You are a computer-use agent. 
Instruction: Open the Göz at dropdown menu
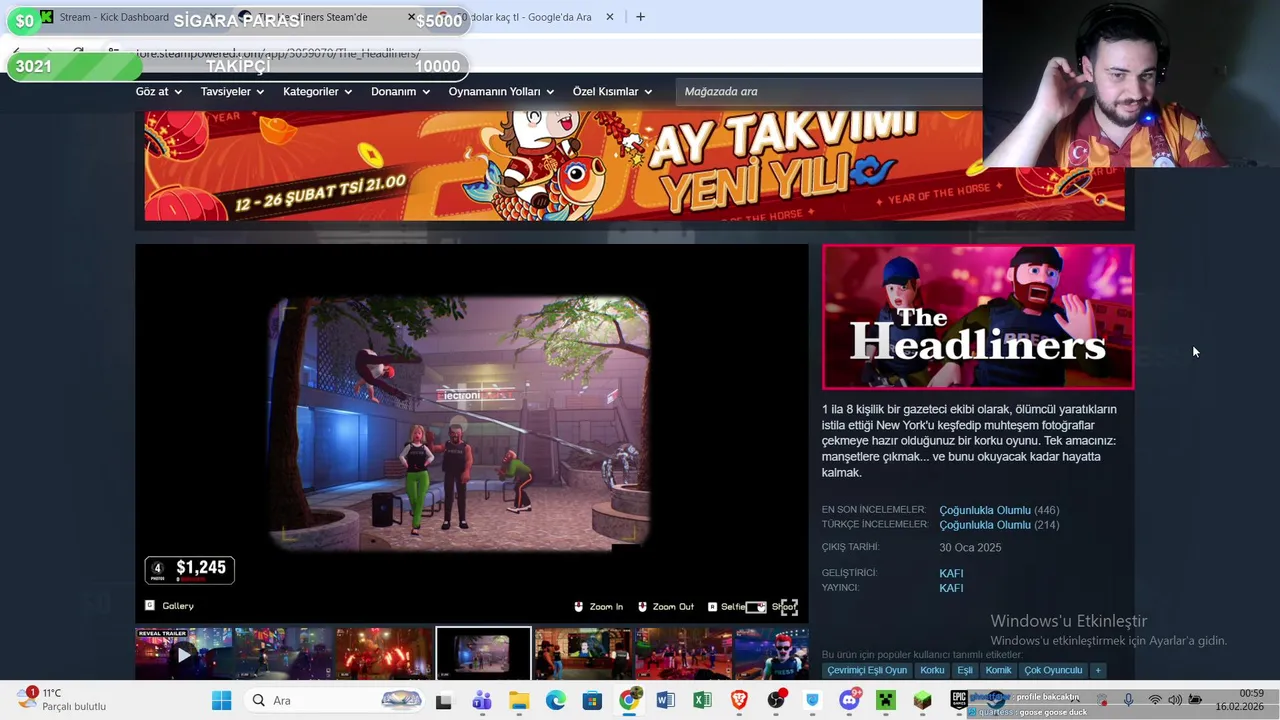[158, 91]
